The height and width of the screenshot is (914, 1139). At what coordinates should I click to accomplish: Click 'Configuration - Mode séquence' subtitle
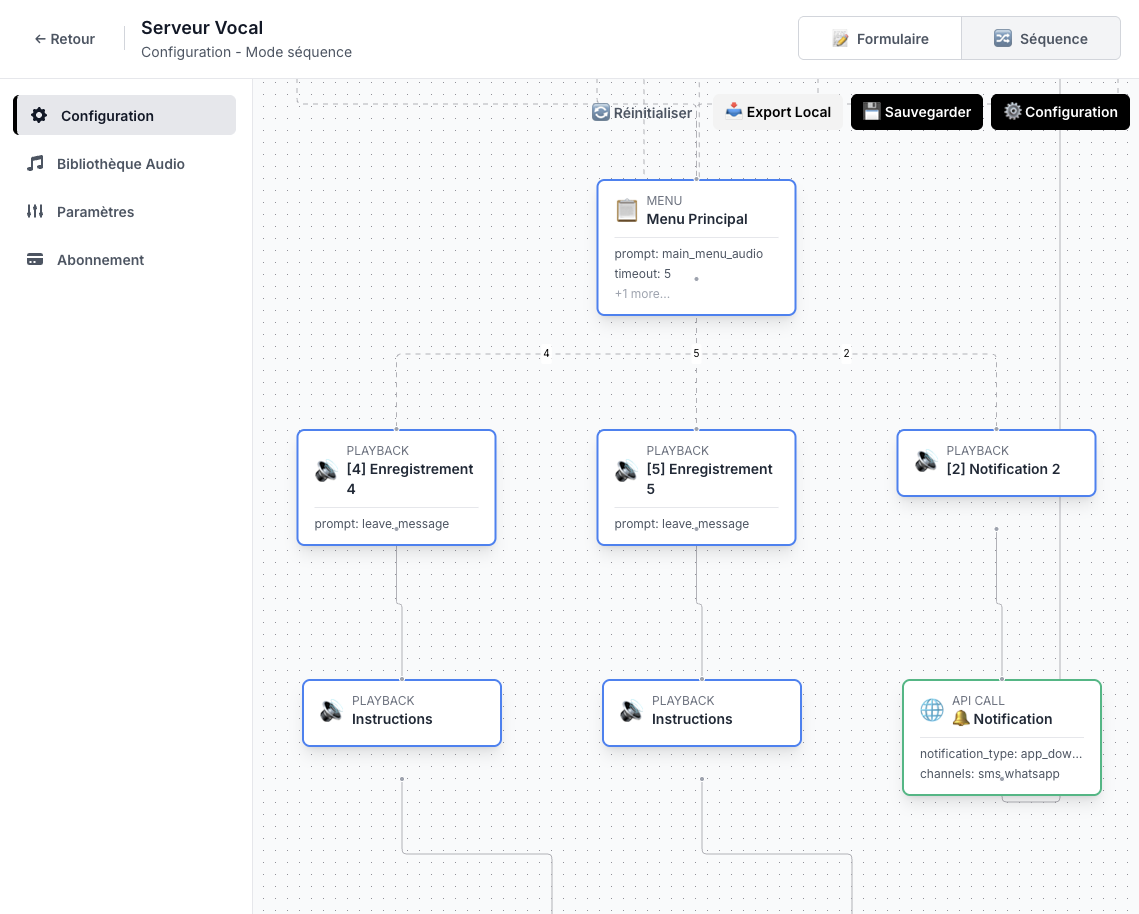(246, 52)
